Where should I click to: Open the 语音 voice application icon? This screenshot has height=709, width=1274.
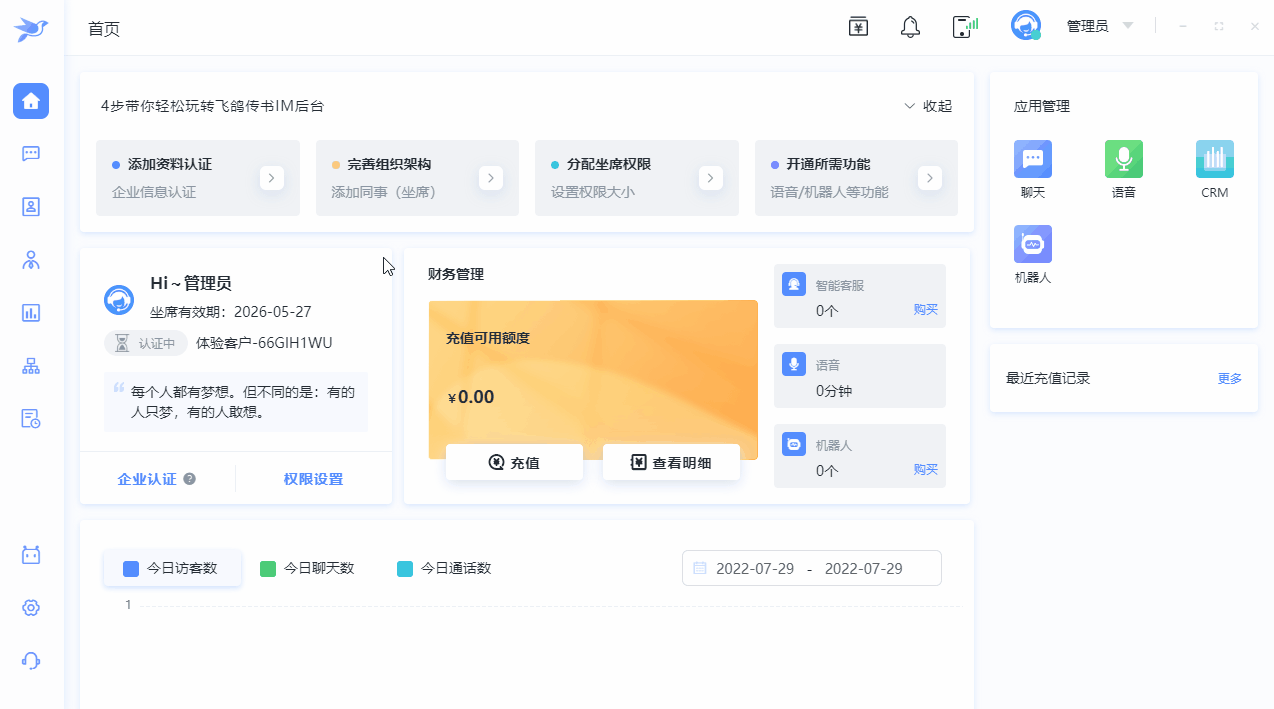click(x=1123, y=160)
